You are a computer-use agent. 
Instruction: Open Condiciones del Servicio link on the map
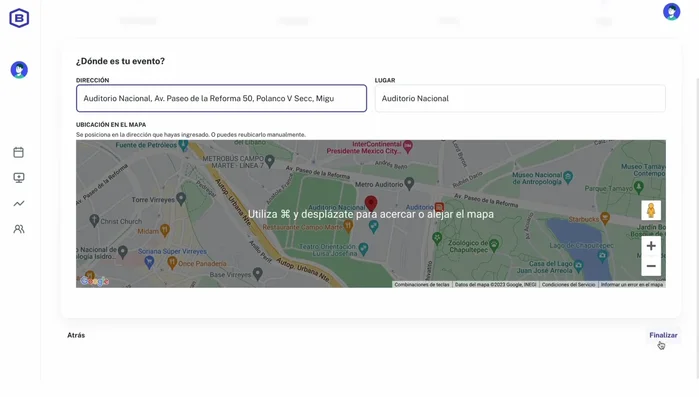click(x=568, y=284)
